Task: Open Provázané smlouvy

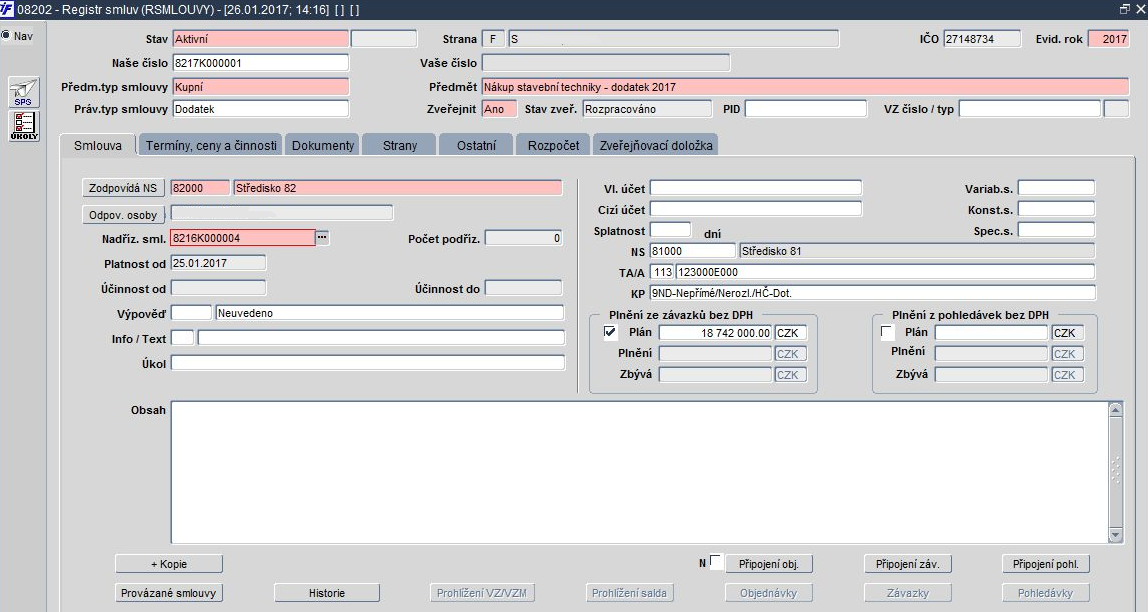Action: point(168,593)
